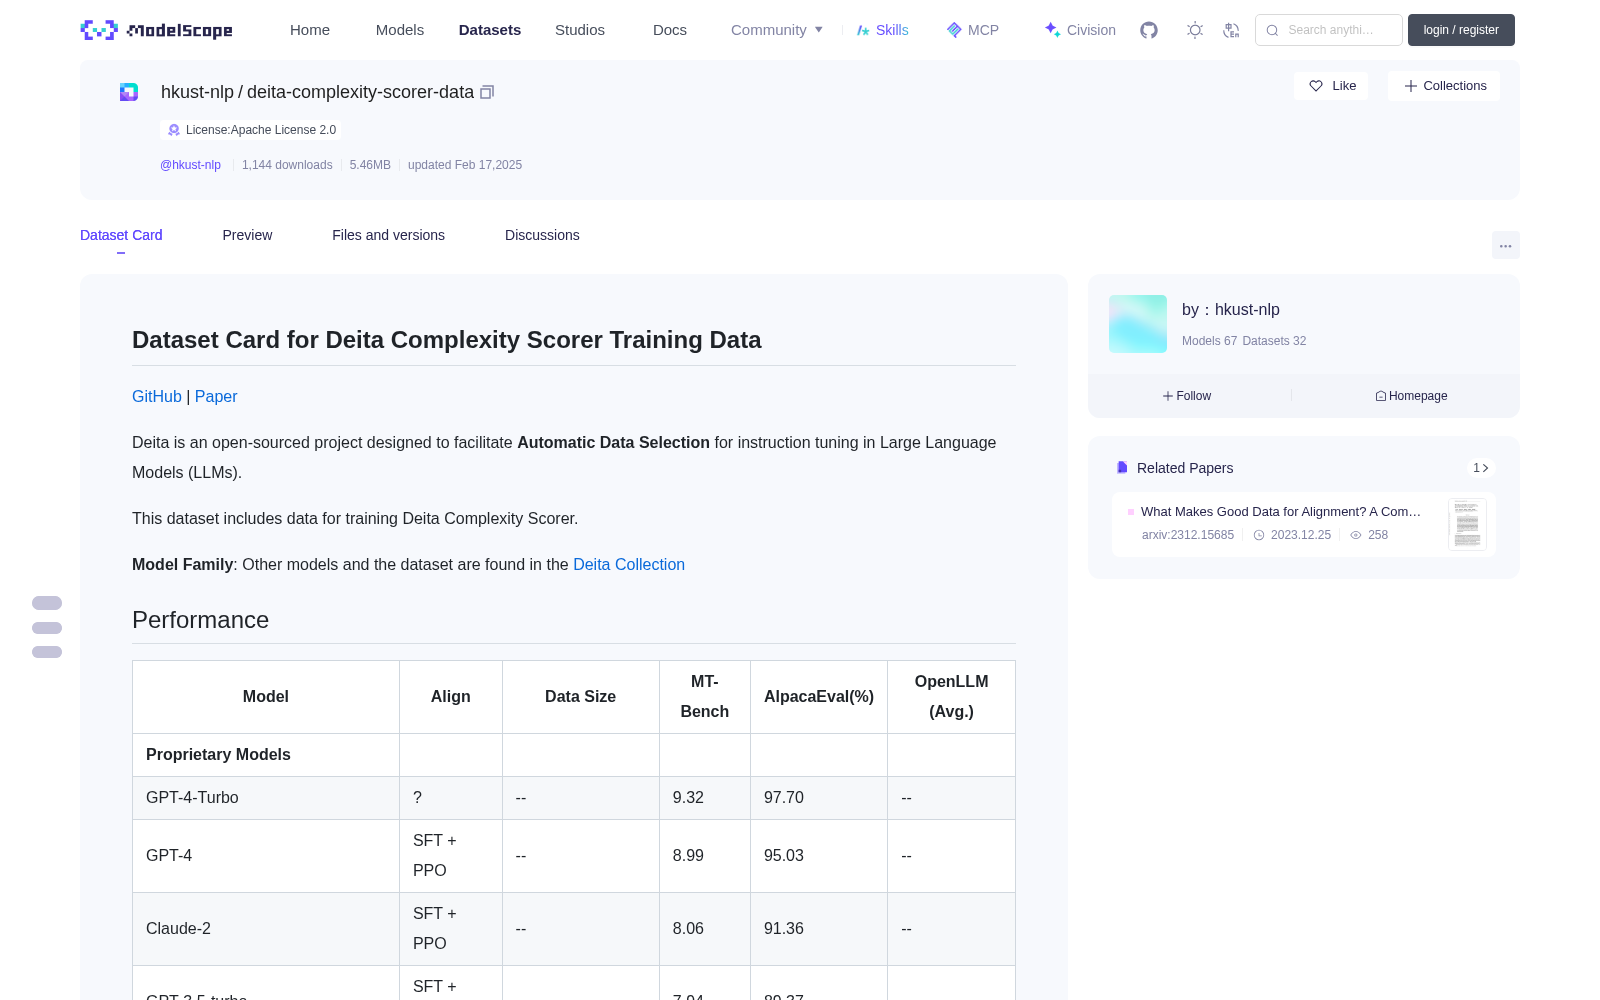Click the '1,144 downloads' text
Screen dimensions: 1600x1000
point(287,165)
